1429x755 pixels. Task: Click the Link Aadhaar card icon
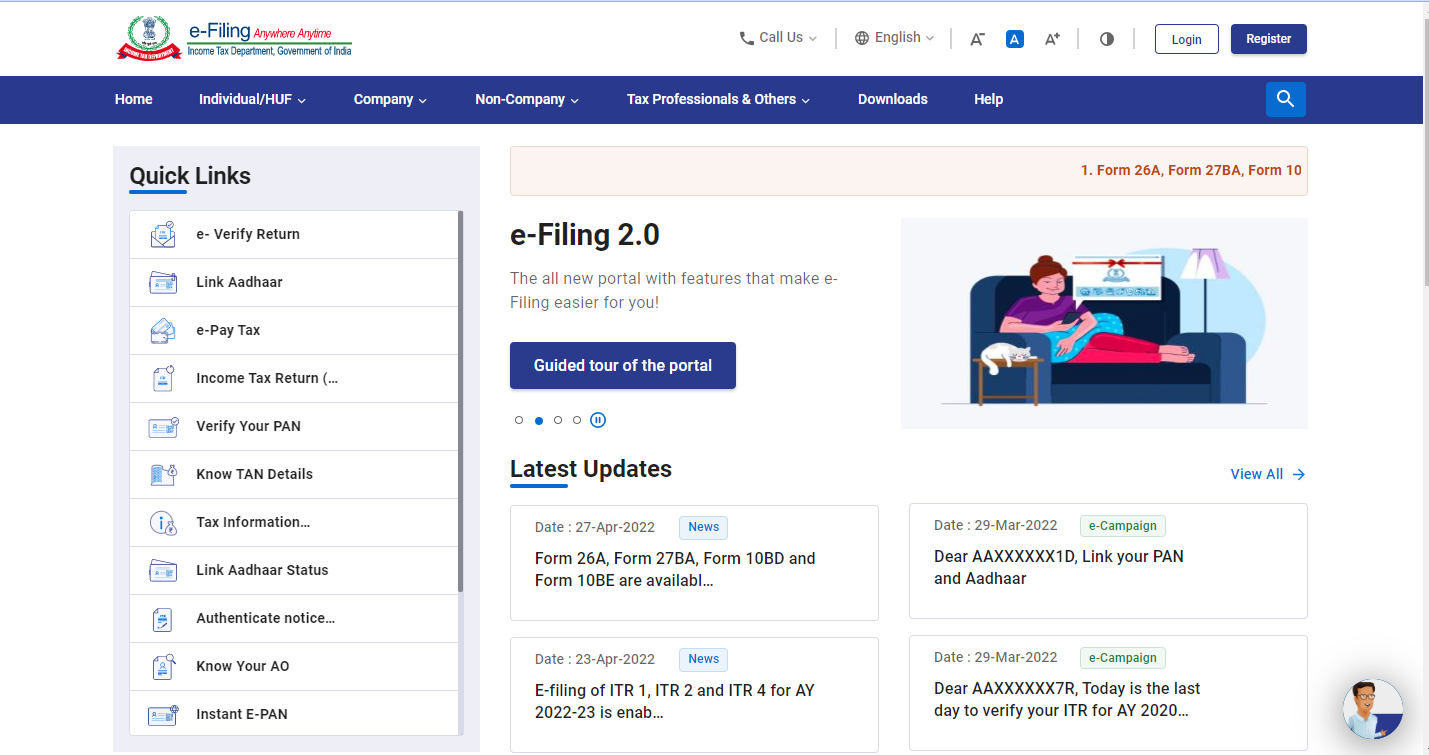163,282
